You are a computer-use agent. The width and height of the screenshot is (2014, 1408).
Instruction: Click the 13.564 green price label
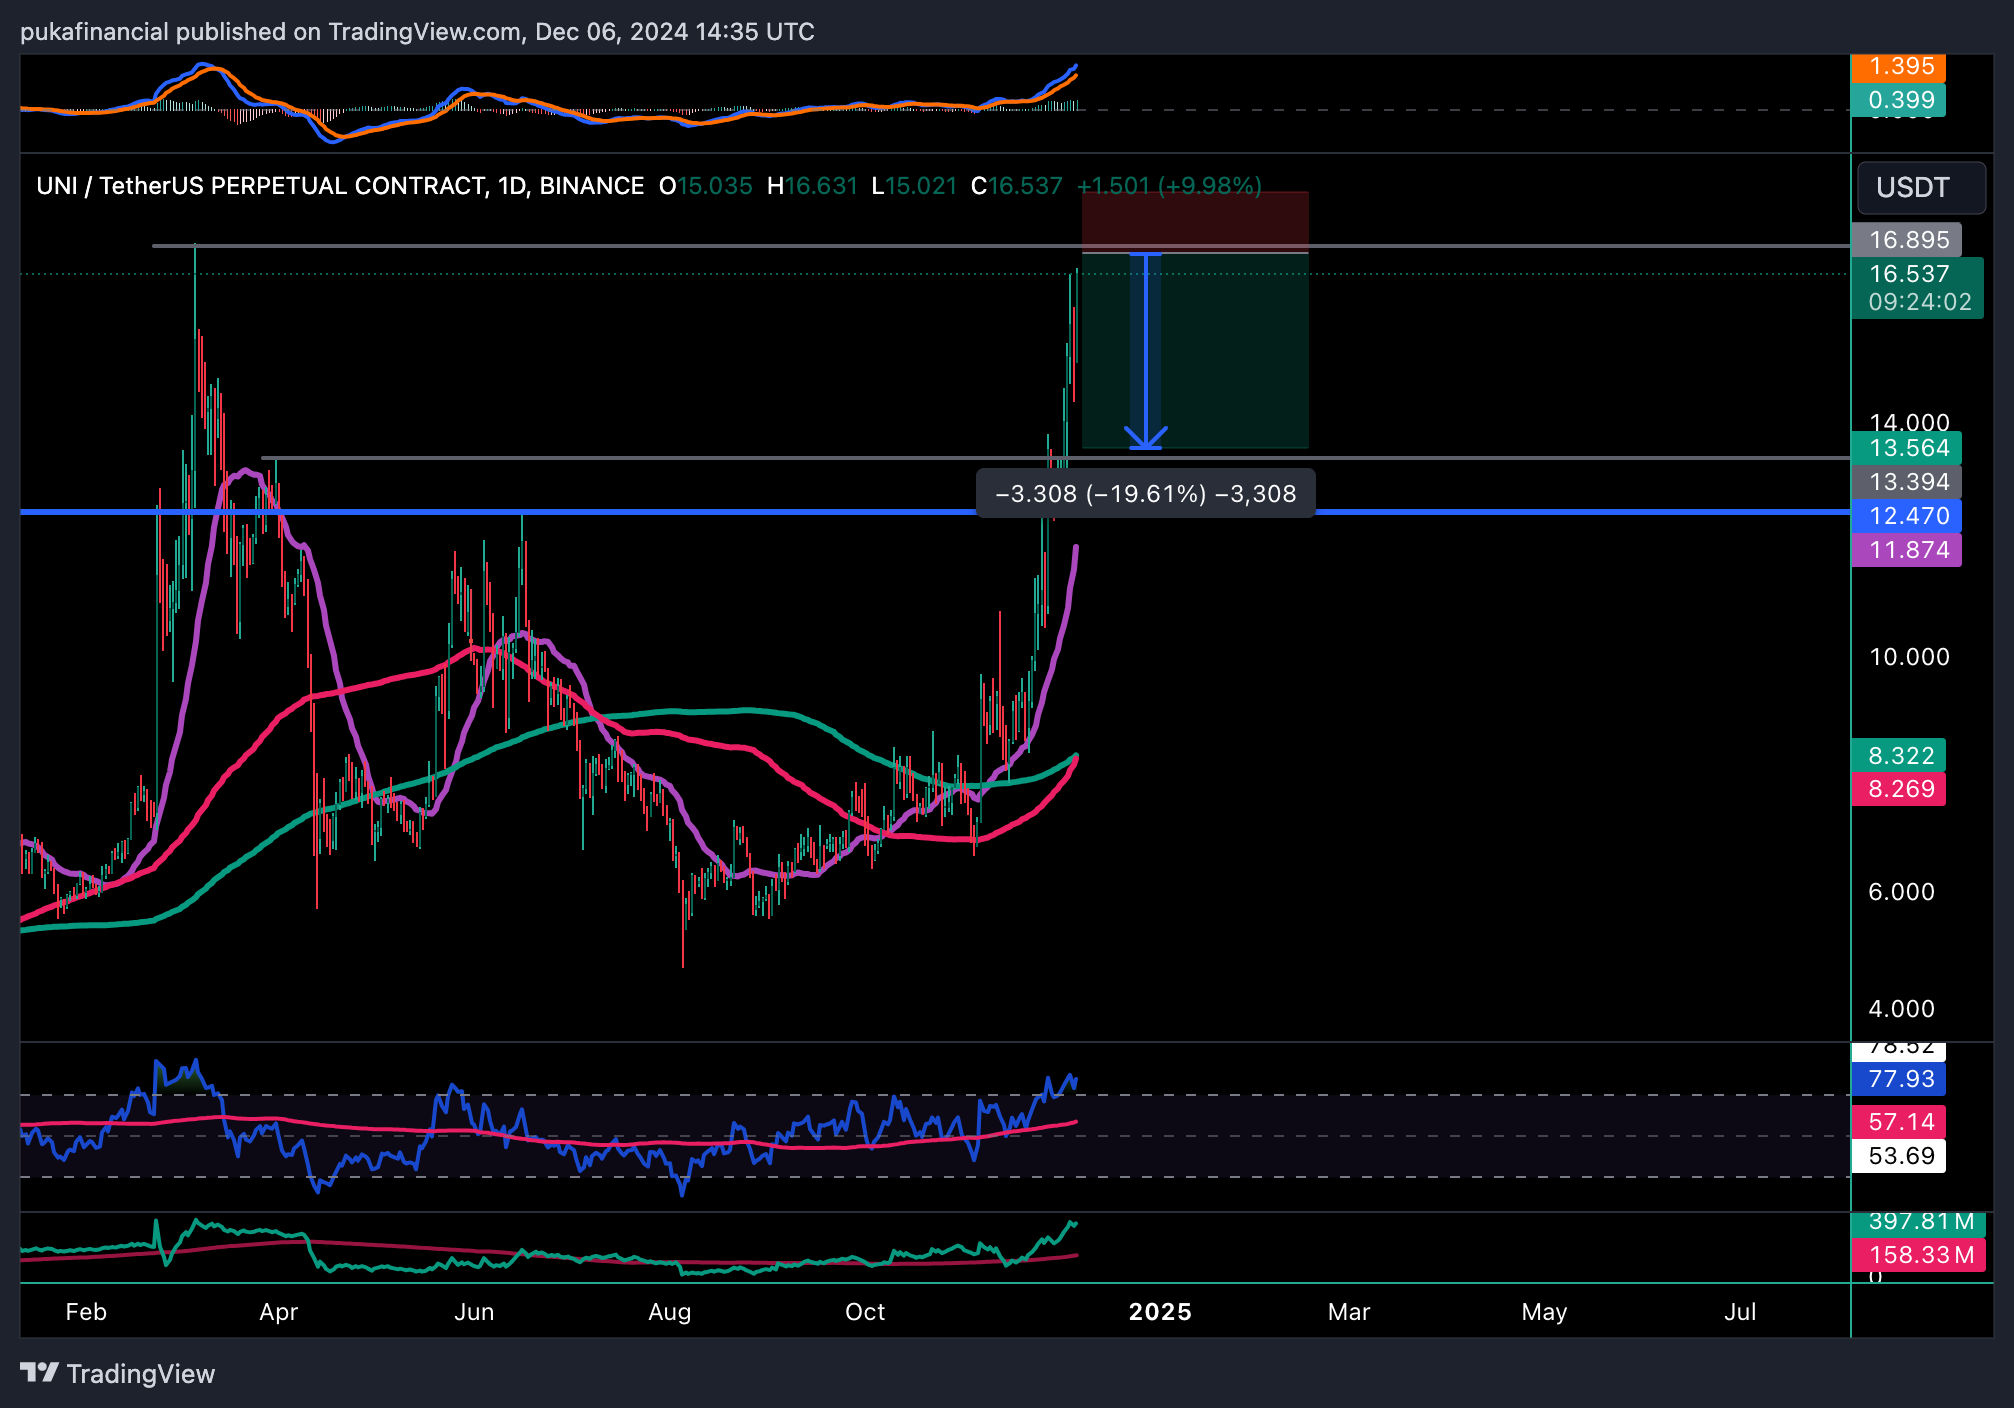click(x=1906, y=448)
